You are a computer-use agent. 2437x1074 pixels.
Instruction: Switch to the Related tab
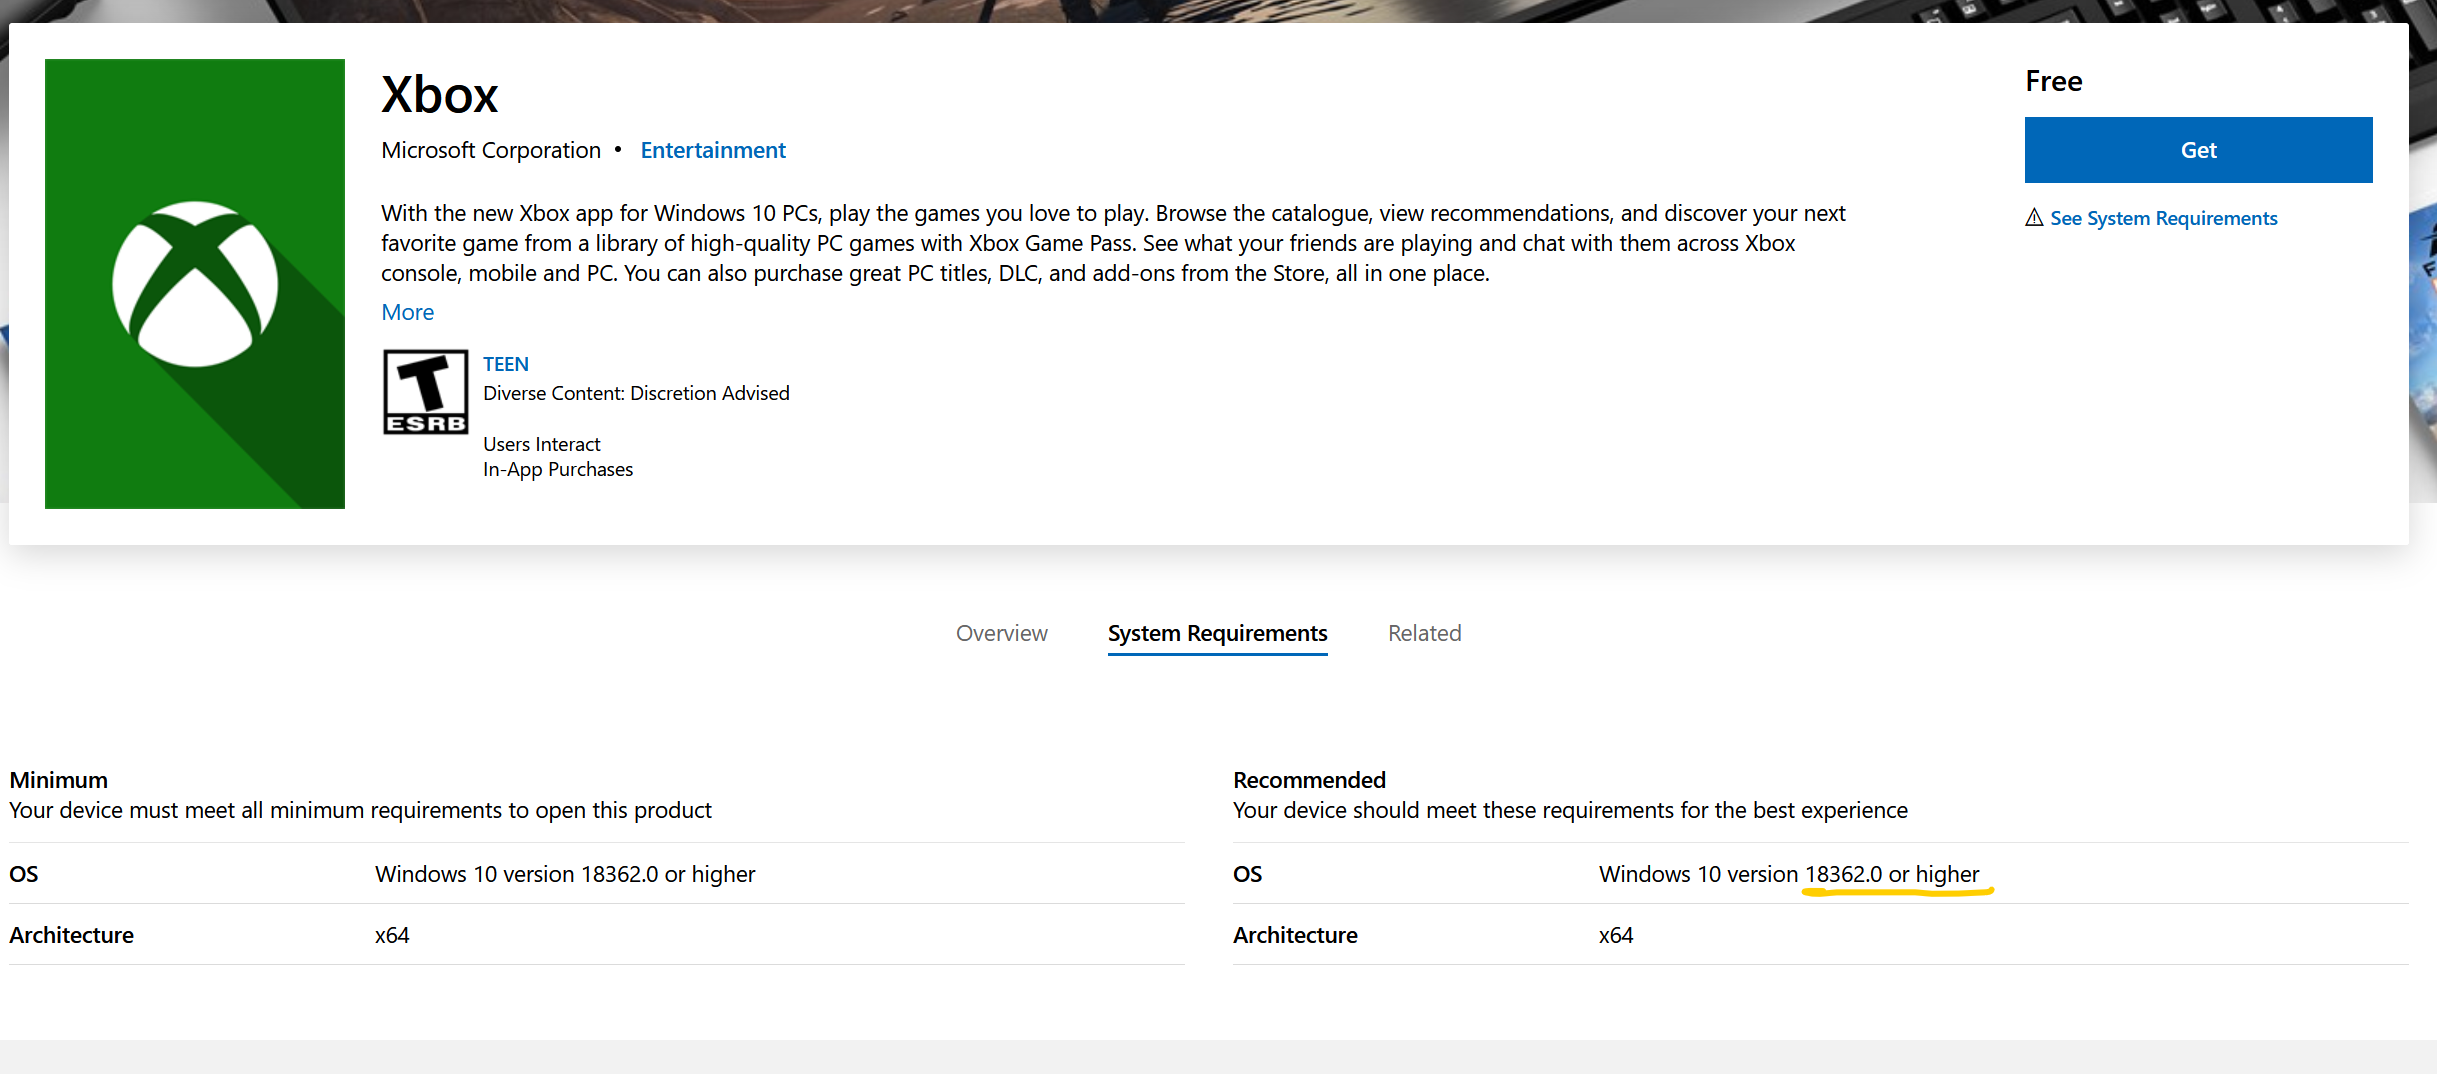tap(1424, 633)
